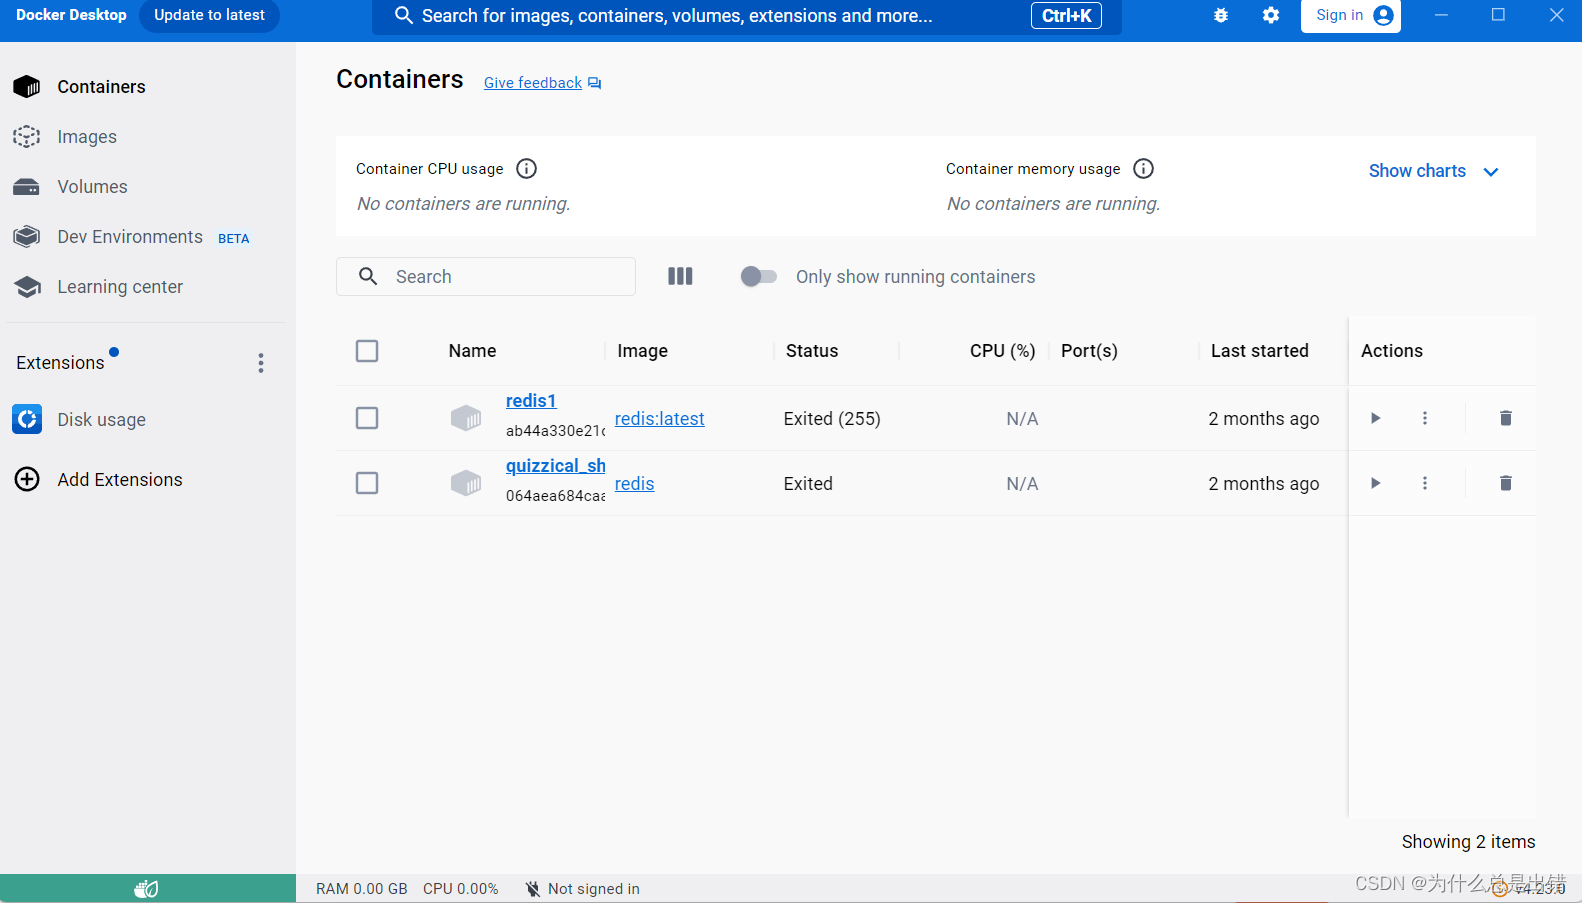
Task: Tick the checkbox for quizzical_sh container
Action: pos(367,483)
